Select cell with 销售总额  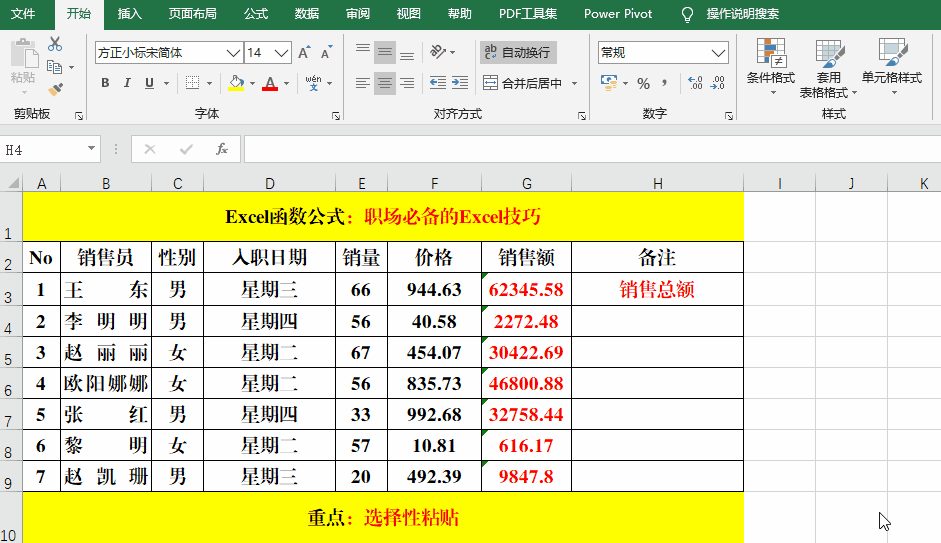click(657, 289)
